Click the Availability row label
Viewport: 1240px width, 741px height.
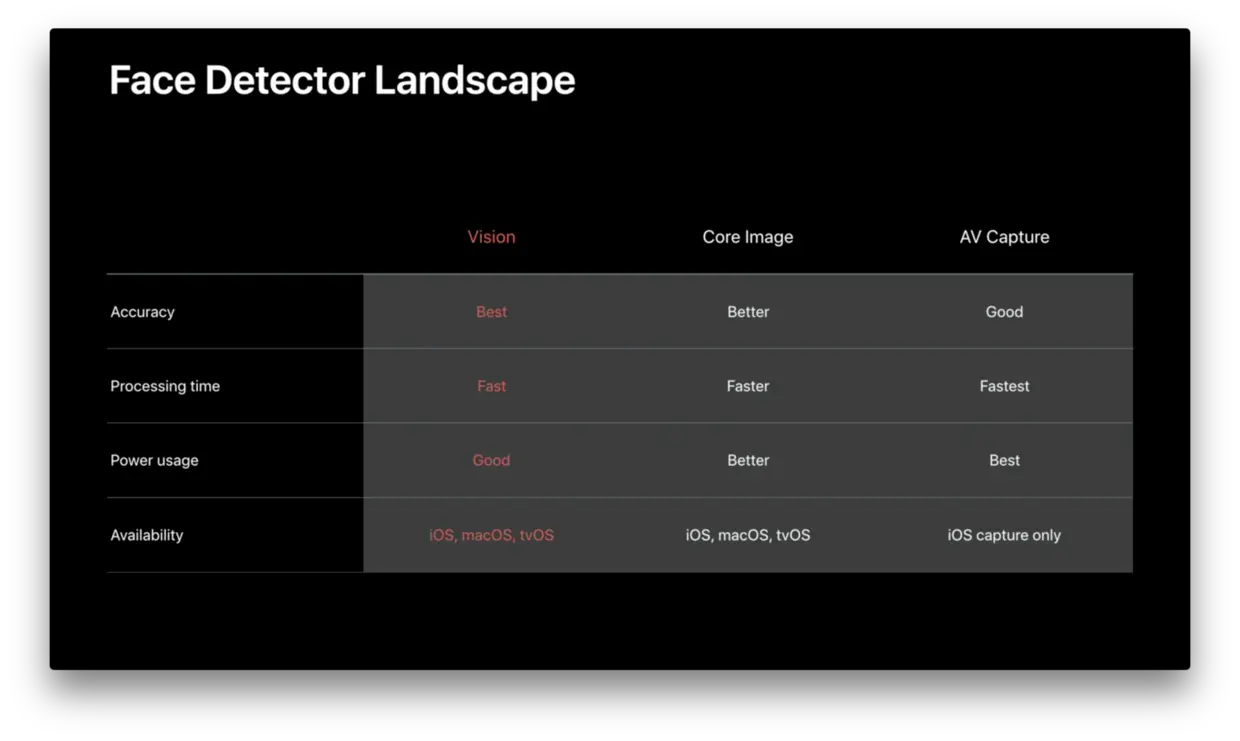click(x=147, y=535)
